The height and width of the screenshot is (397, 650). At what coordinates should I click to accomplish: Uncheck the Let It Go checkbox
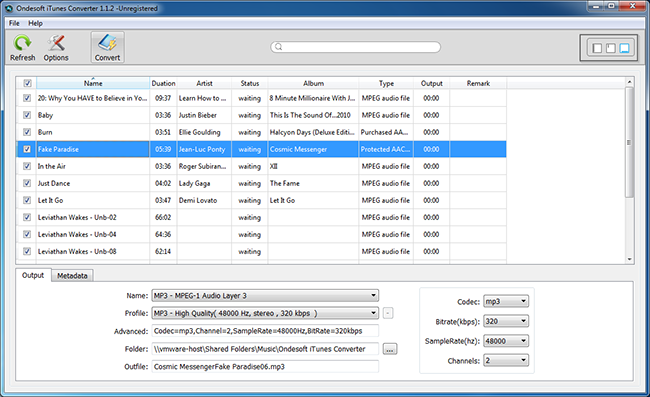coord(27,200)
